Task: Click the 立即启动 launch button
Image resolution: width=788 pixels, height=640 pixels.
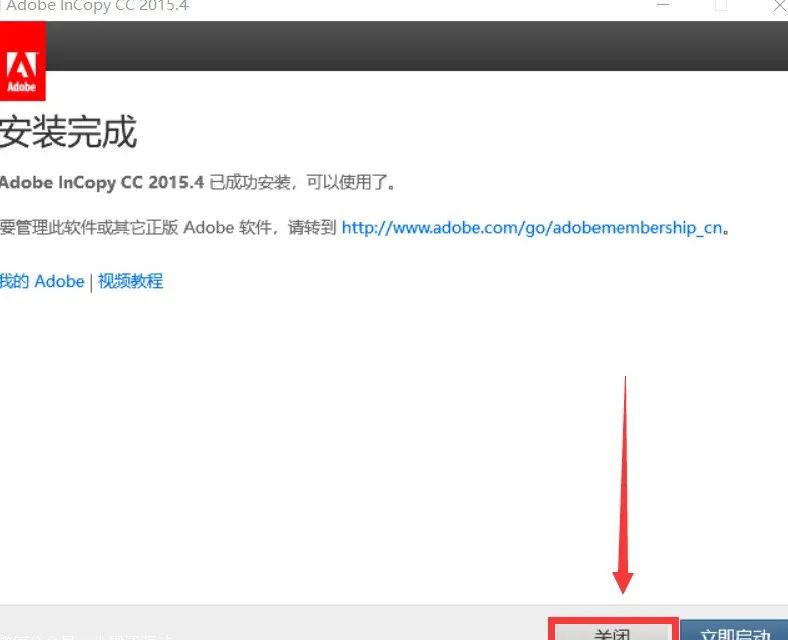Action: pyautogui.click(x=735, y=630)
